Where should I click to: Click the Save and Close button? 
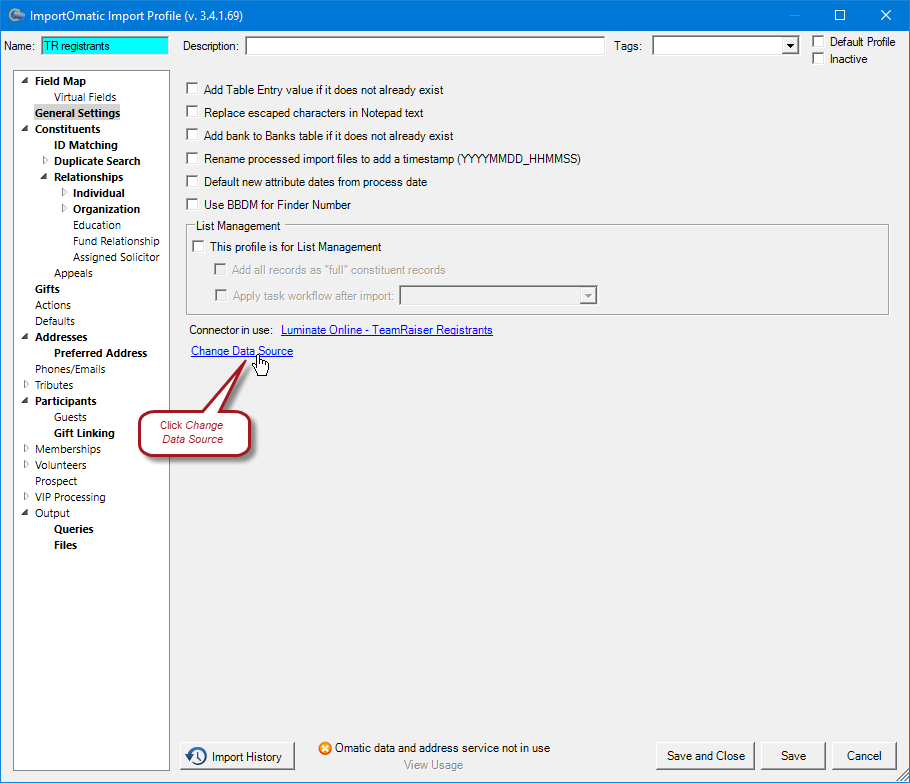click(705, 756)
